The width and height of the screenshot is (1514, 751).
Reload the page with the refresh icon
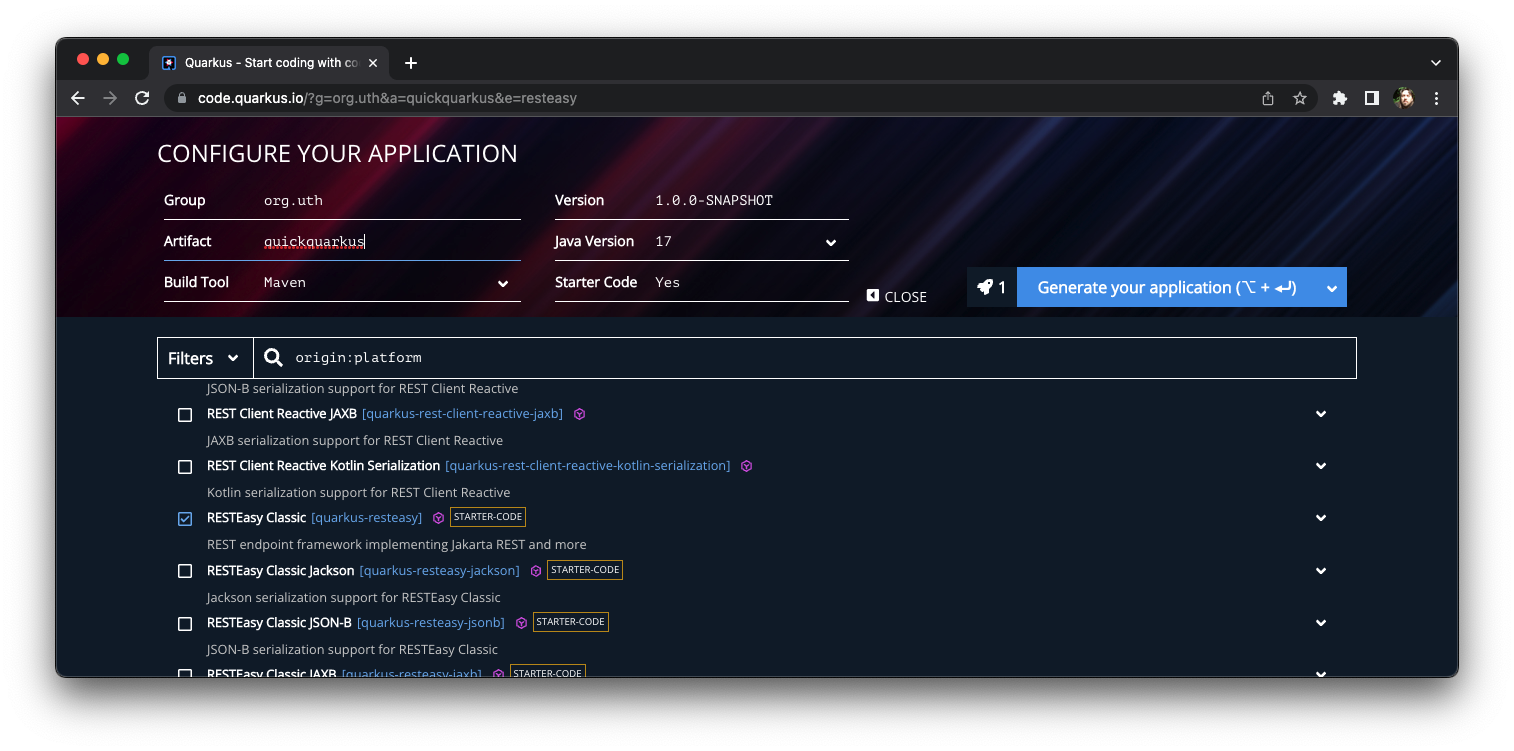(x=142, y=98)
